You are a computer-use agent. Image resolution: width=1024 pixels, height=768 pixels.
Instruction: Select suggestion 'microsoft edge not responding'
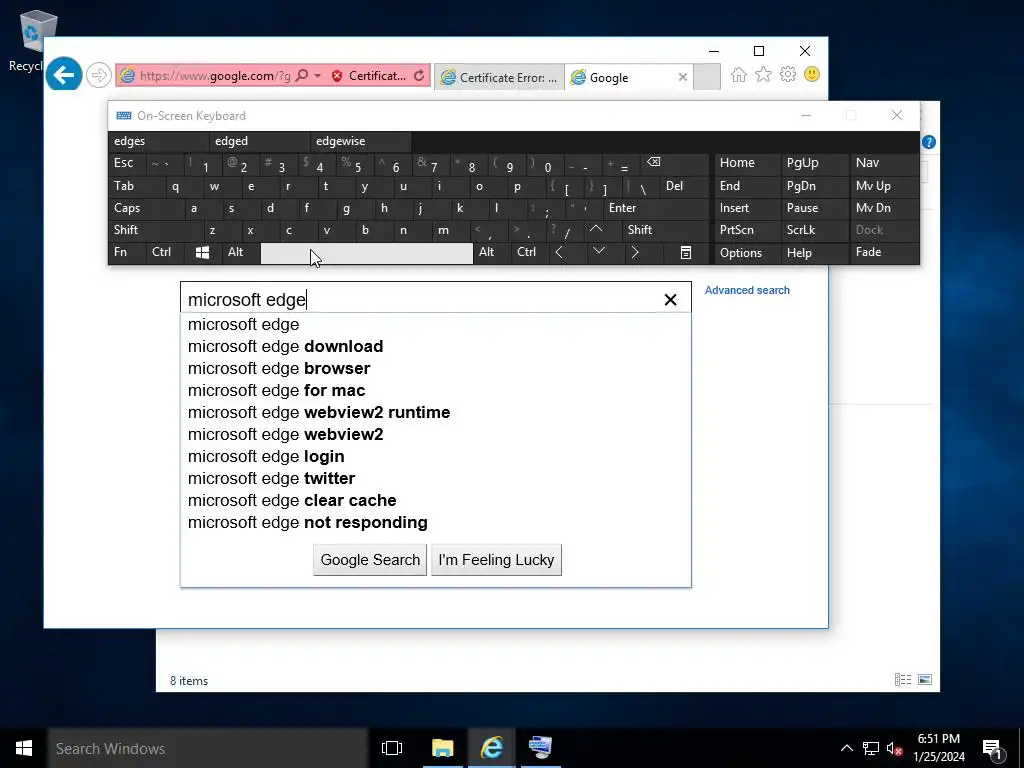point(436,522)
